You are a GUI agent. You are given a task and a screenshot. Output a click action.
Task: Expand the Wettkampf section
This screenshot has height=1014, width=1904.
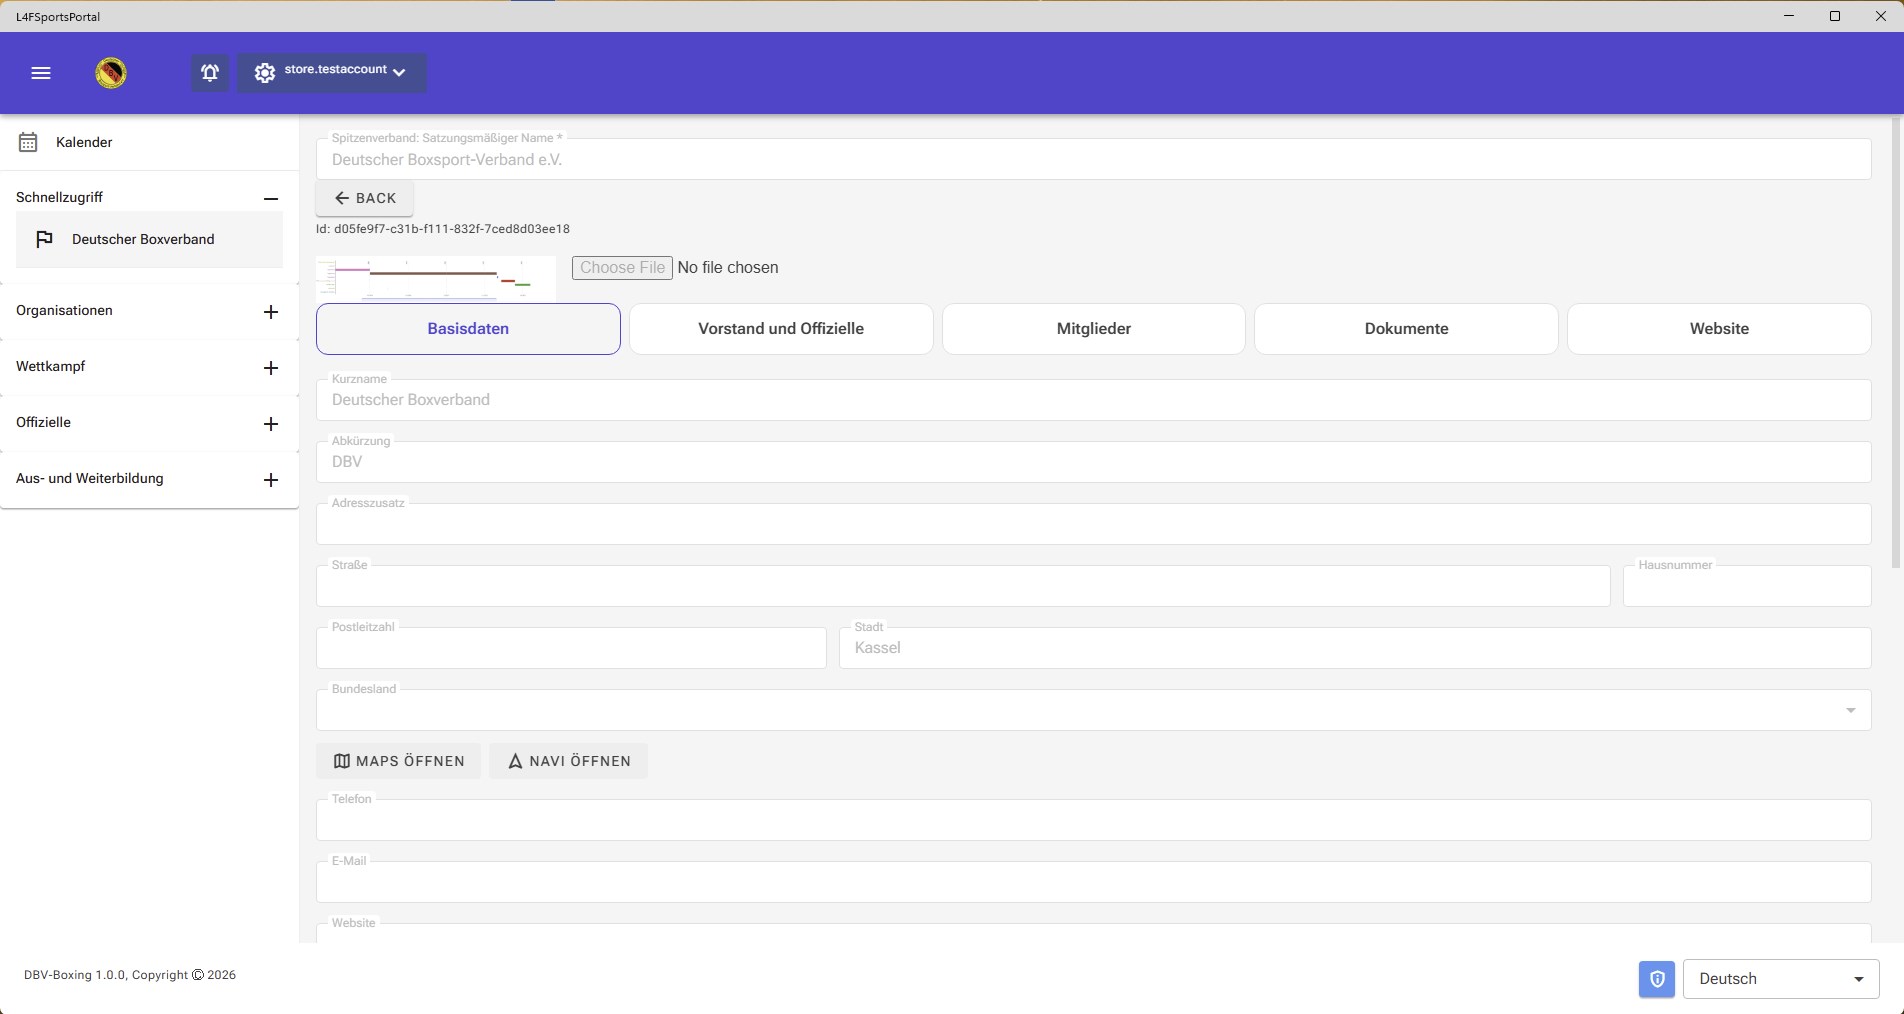270,367
